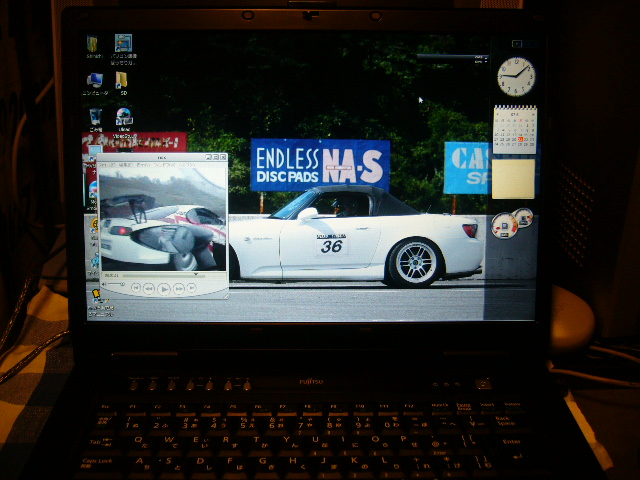Jump to start of movie in QuickTime
This screenshot has height=480, width=640.
[x=136, y=288]
